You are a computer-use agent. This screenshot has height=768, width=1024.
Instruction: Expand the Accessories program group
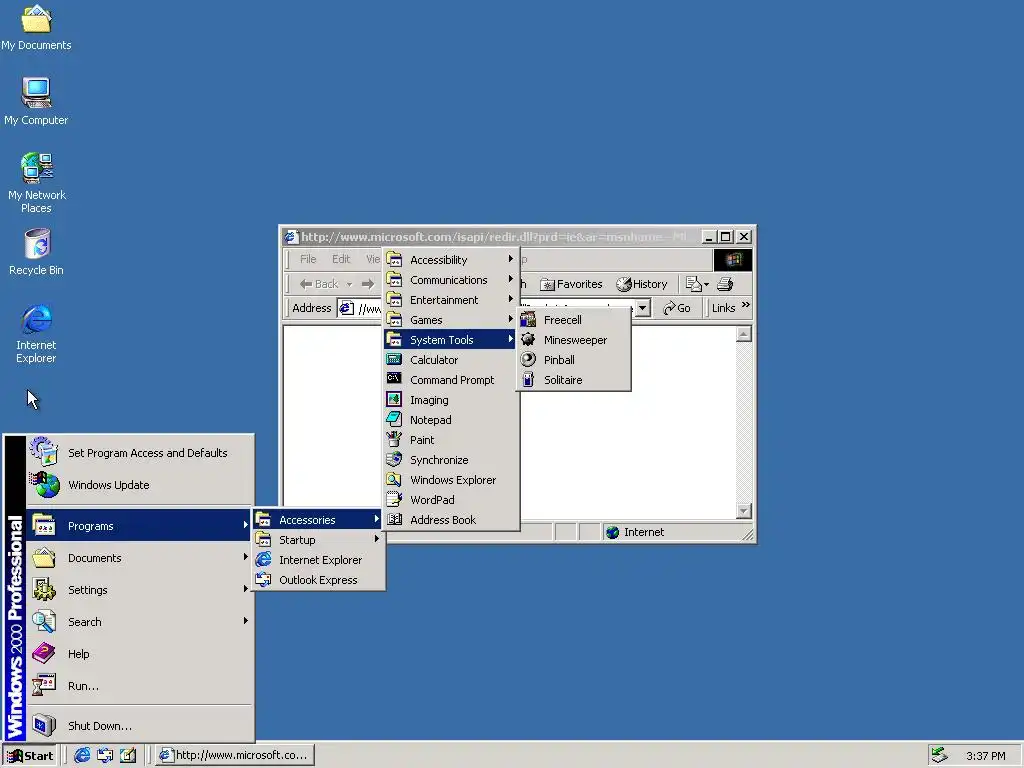(x=318, y=520)
